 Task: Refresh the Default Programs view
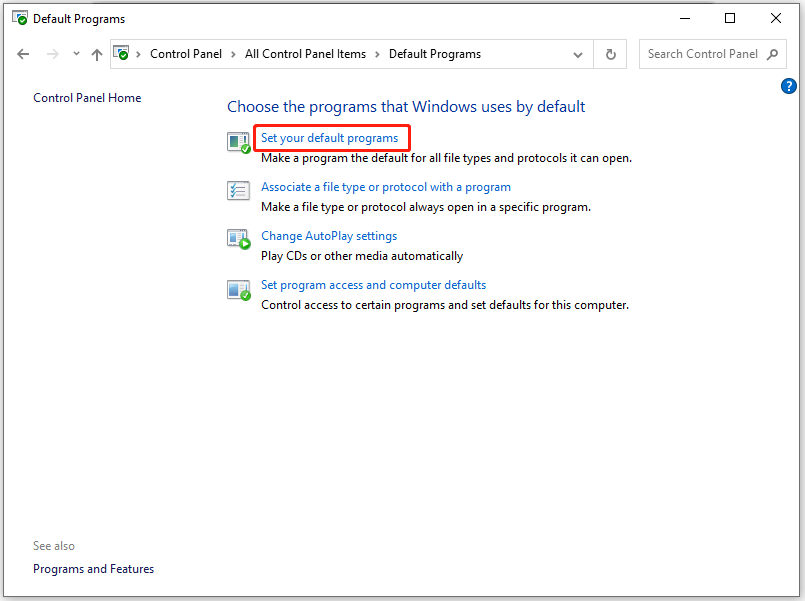tap(610, 54)
